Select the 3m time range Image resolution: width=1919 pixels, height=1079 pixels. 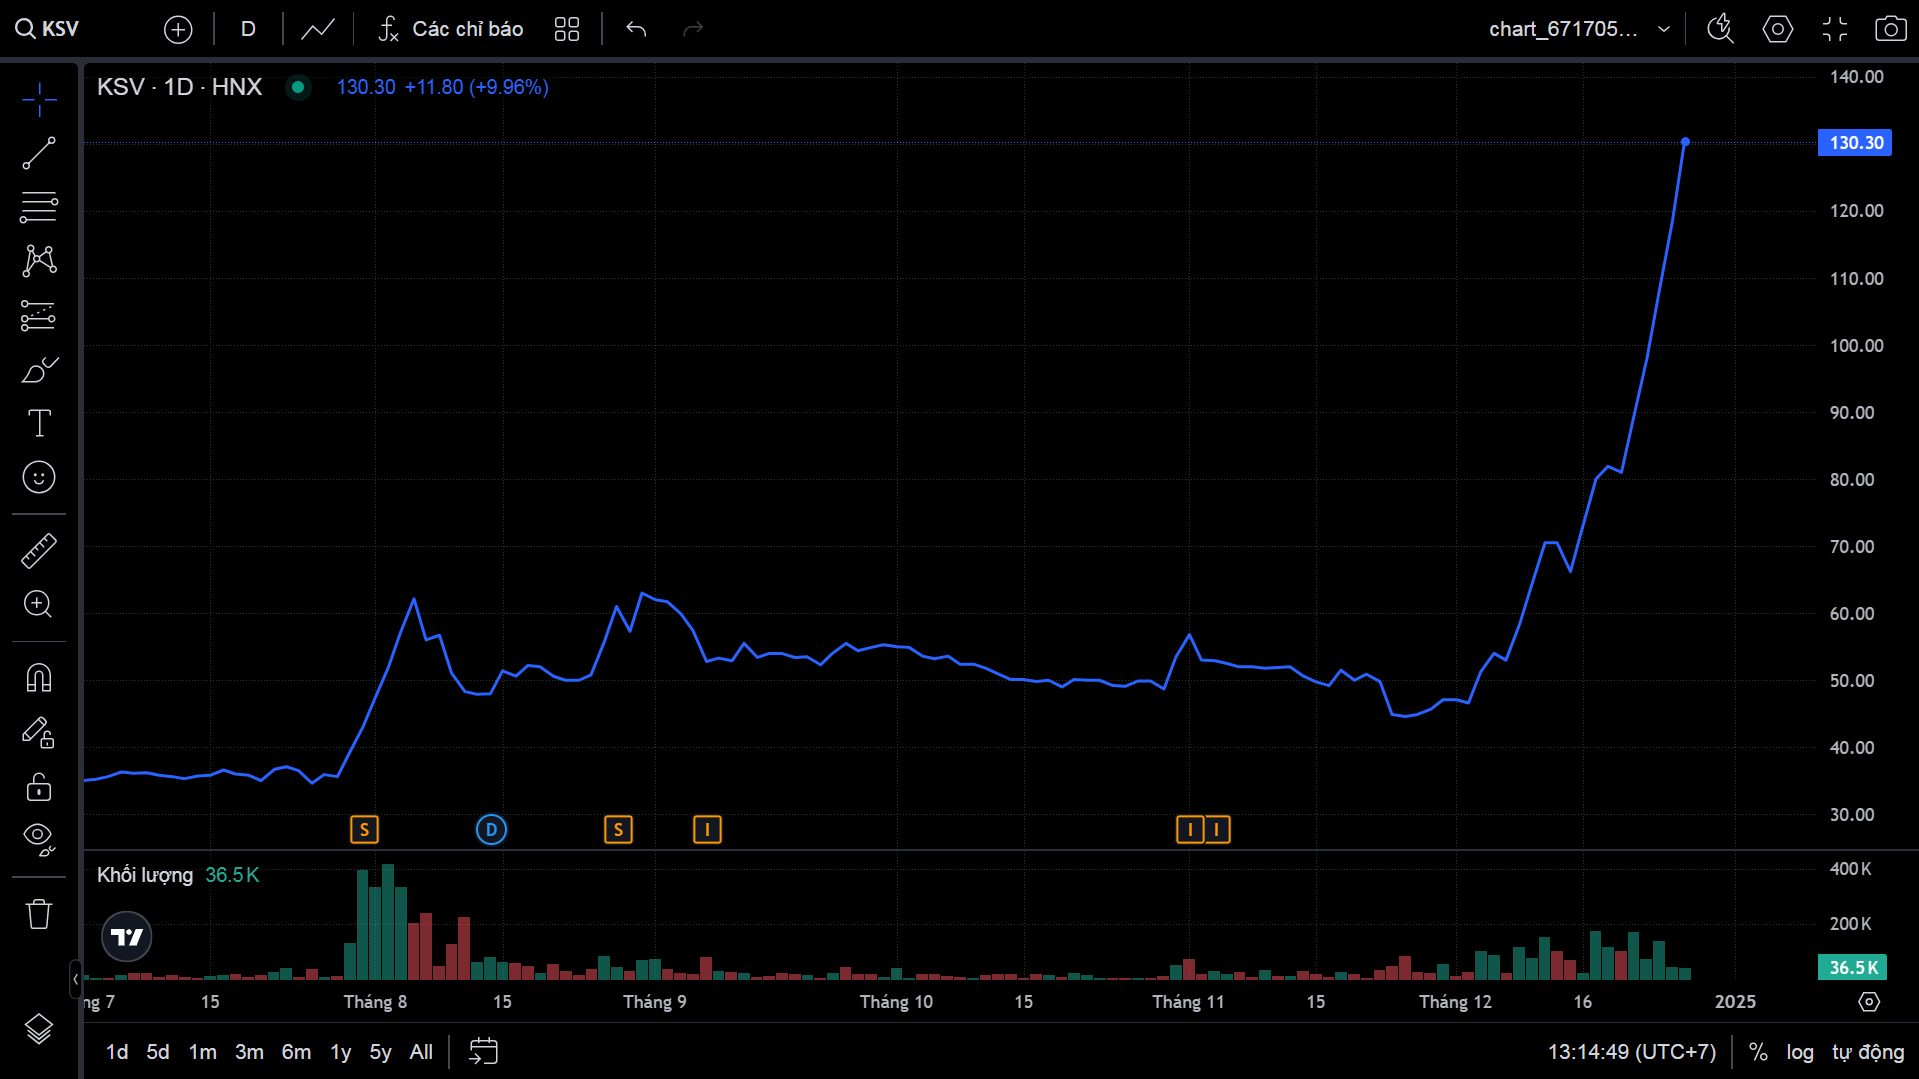click(x=249, y=1052)
